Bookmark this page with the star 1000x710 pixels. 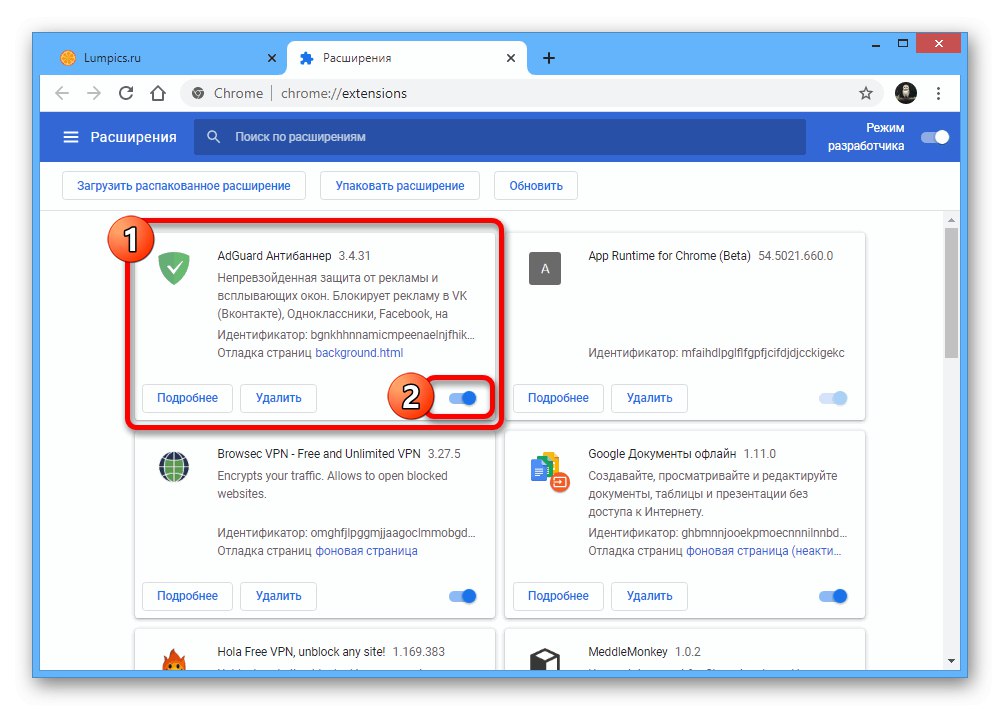pos(865,93)
